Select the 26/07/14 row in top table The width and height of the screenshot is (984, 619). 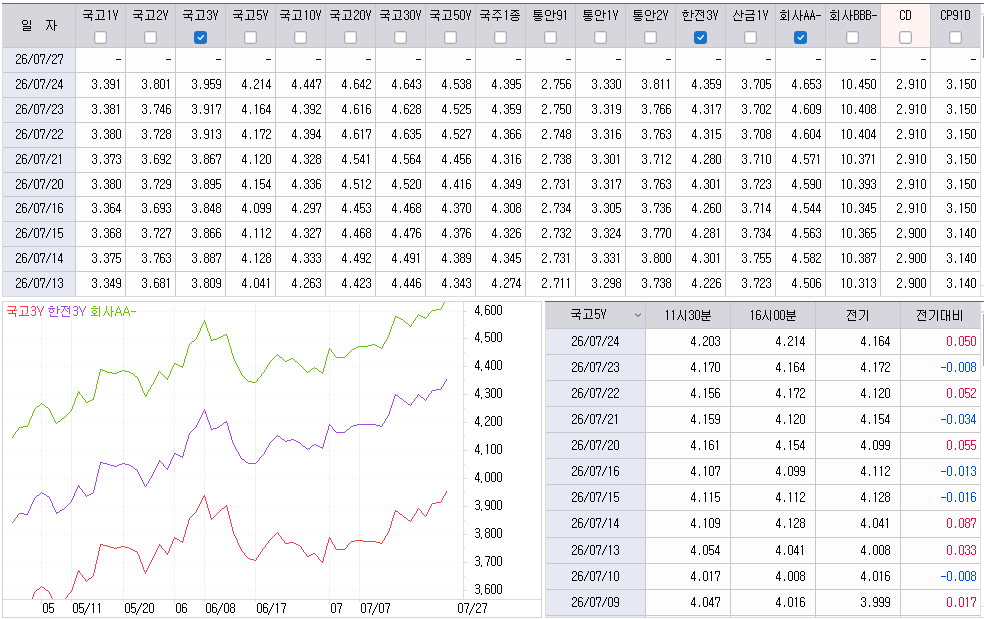point(493,258)
